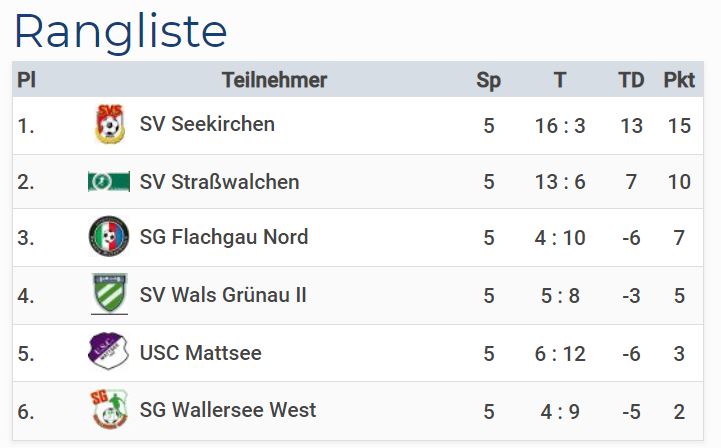This screenshot has width=721, height=448.
Task: Click the Pl column header
Action: pyautogui.click(x=27, y=81)
